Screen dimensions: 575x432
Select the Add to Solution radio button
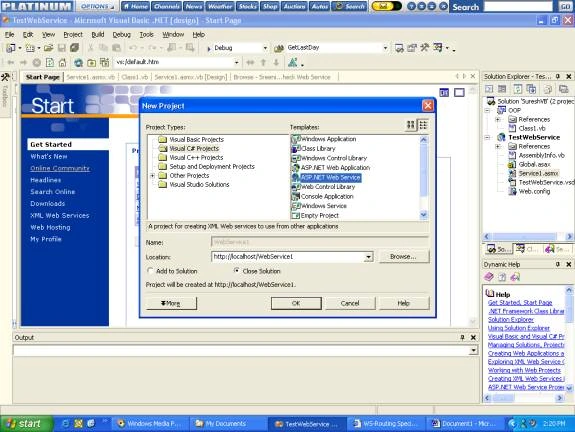coord(150,271)
